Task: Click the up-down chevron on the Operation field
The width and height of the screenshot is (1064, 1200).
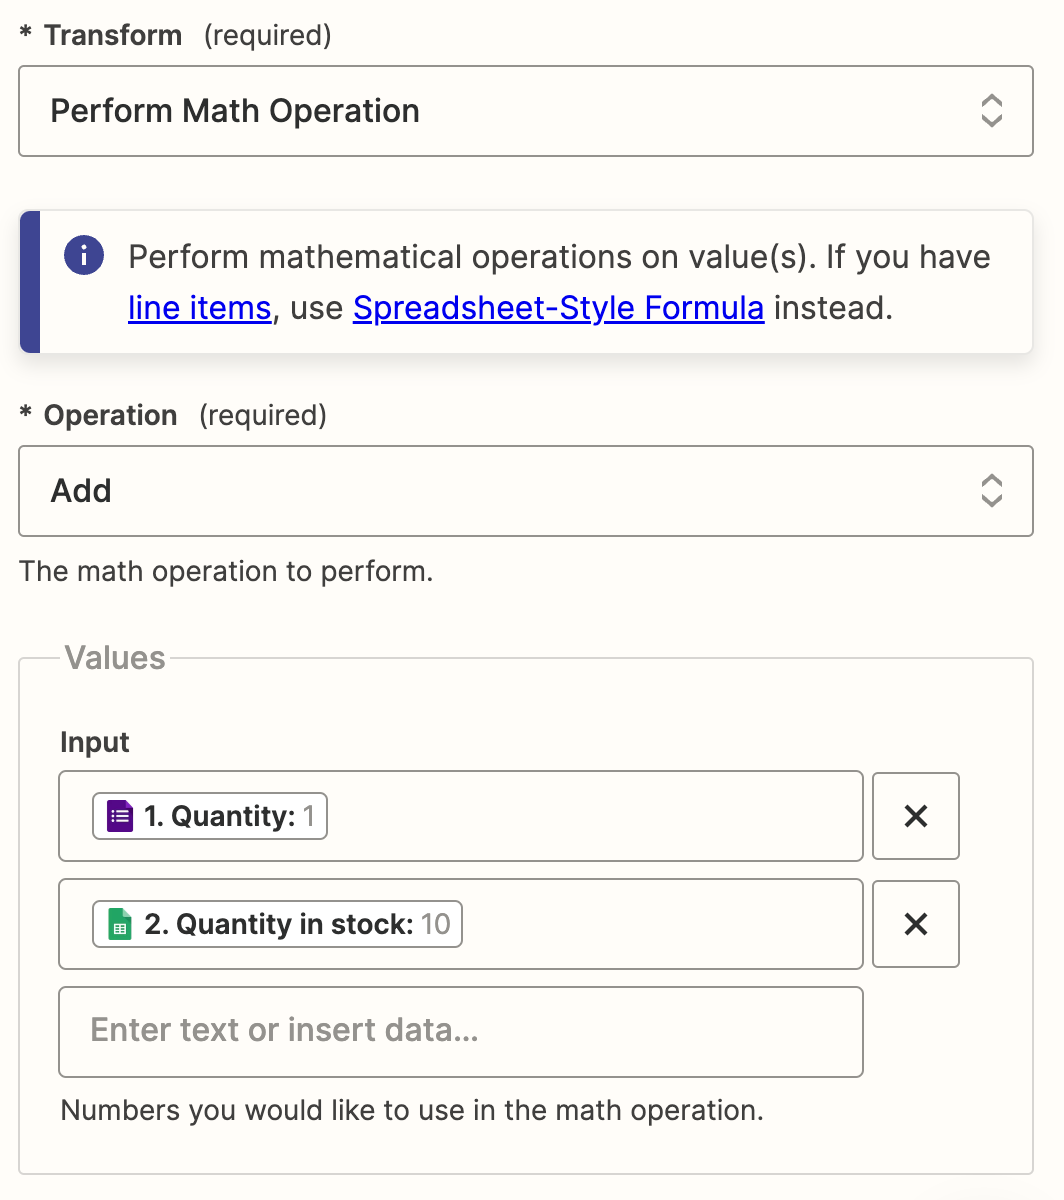Action: click(991, 491)
